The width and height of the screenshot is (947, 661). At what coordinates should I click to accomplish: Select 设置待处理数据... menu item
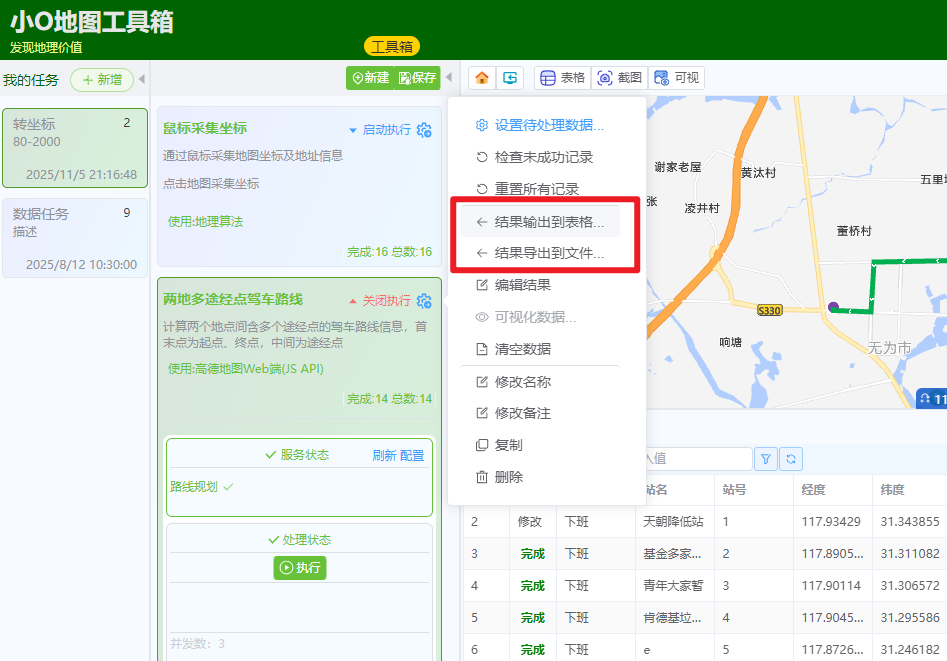click(540, 125)
